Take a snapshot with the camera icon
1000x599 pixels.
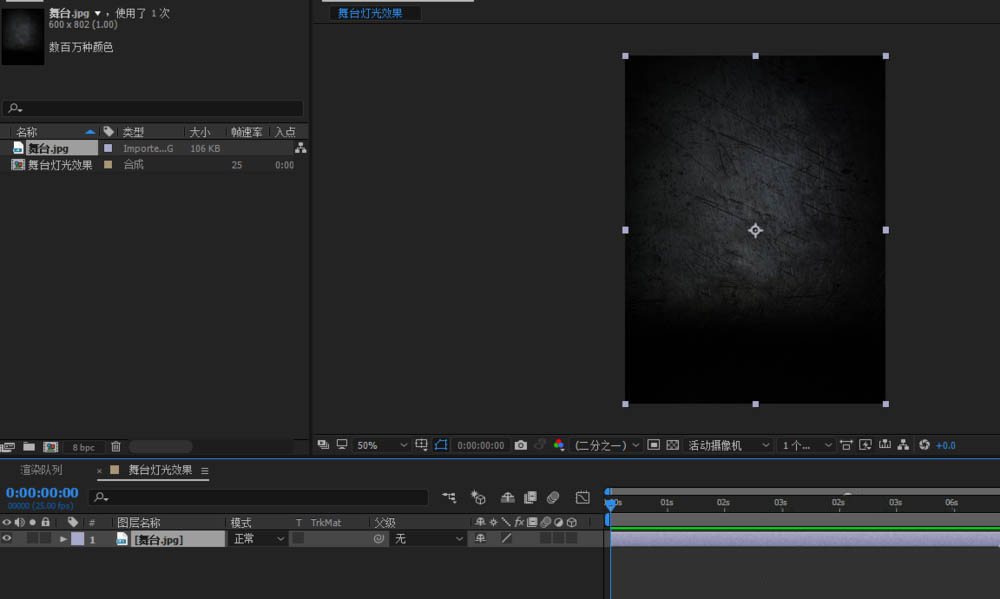click(520, 445)
